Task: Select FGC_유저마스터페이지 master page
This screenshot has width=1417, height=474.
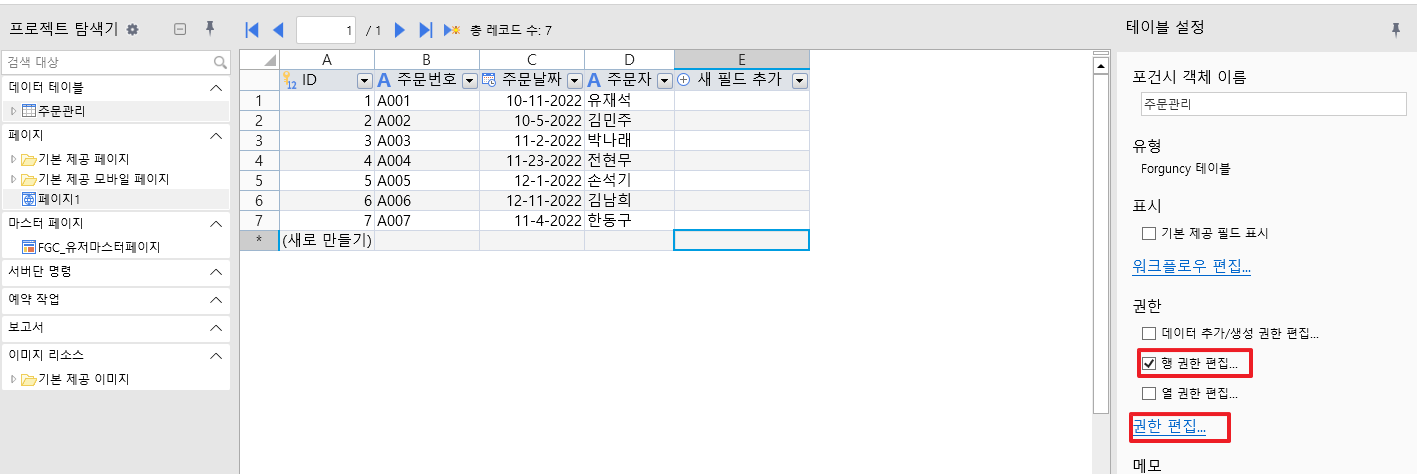Action: tap(98, 246)
